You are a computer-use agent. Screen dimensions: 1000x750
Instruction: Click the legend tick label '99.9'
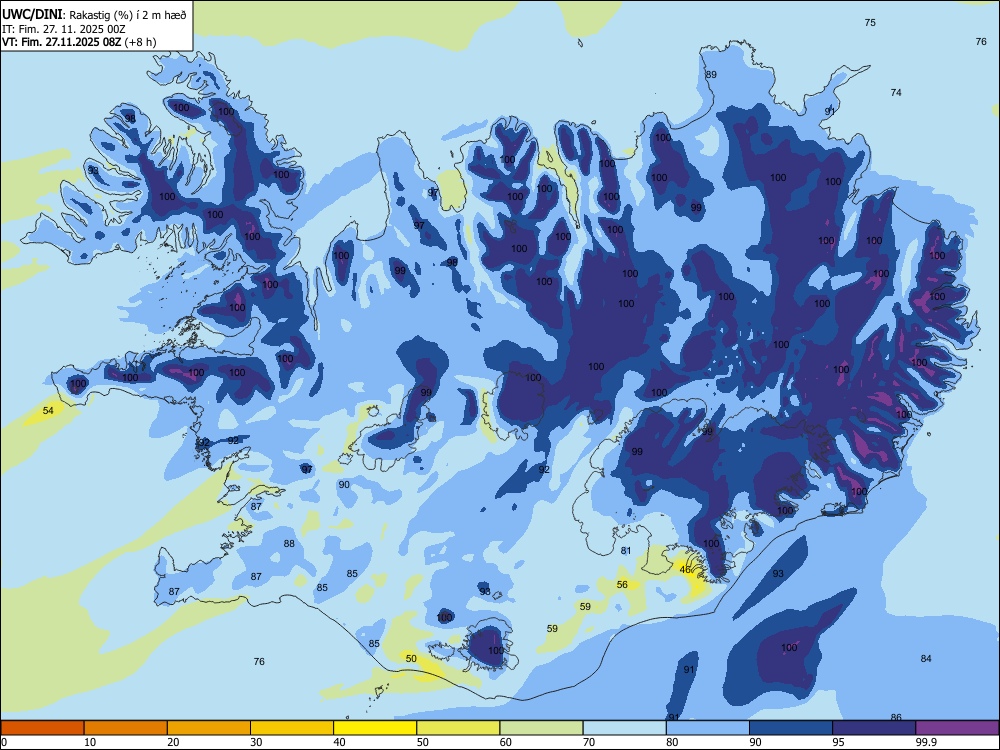click(x=926, y=742)
